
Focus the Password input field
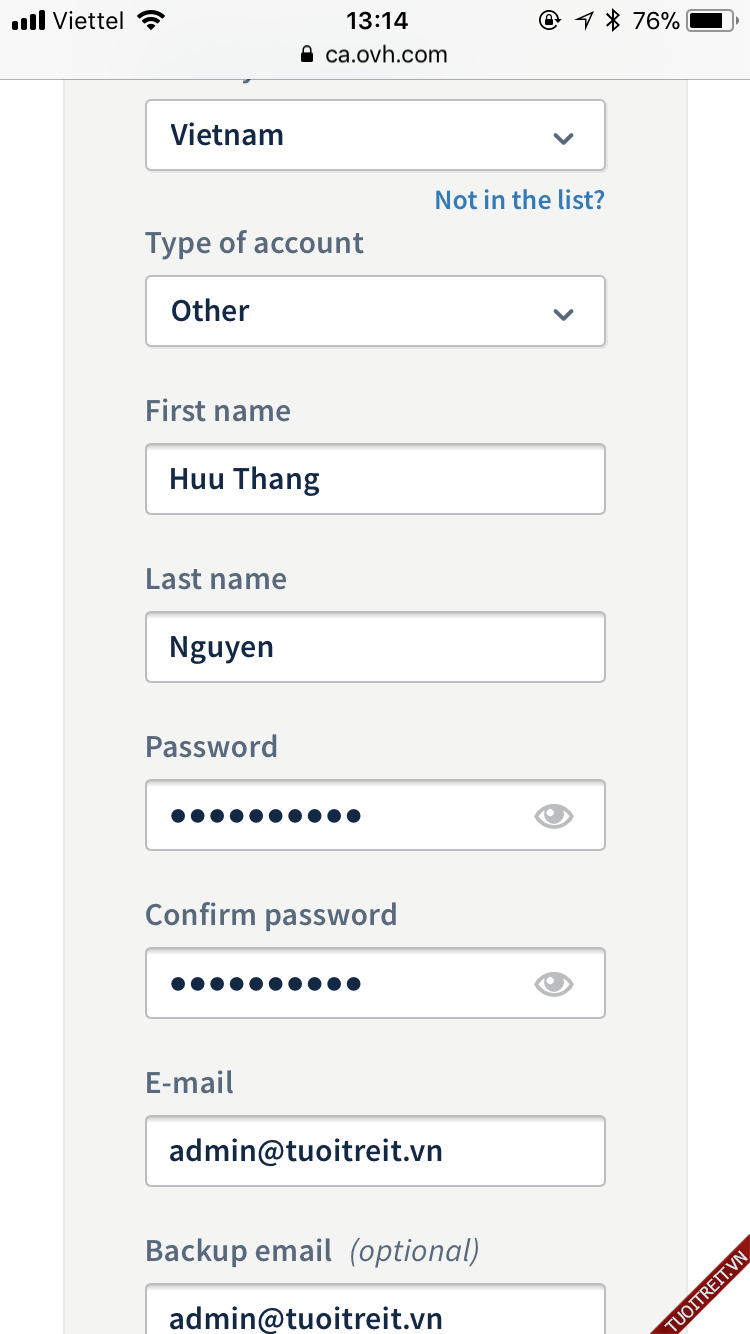point(340,815)
